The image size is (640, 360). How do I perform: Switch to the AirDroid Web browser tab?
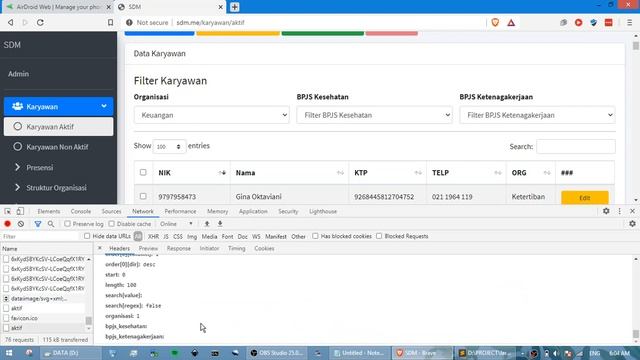click(x=58, y=7)
